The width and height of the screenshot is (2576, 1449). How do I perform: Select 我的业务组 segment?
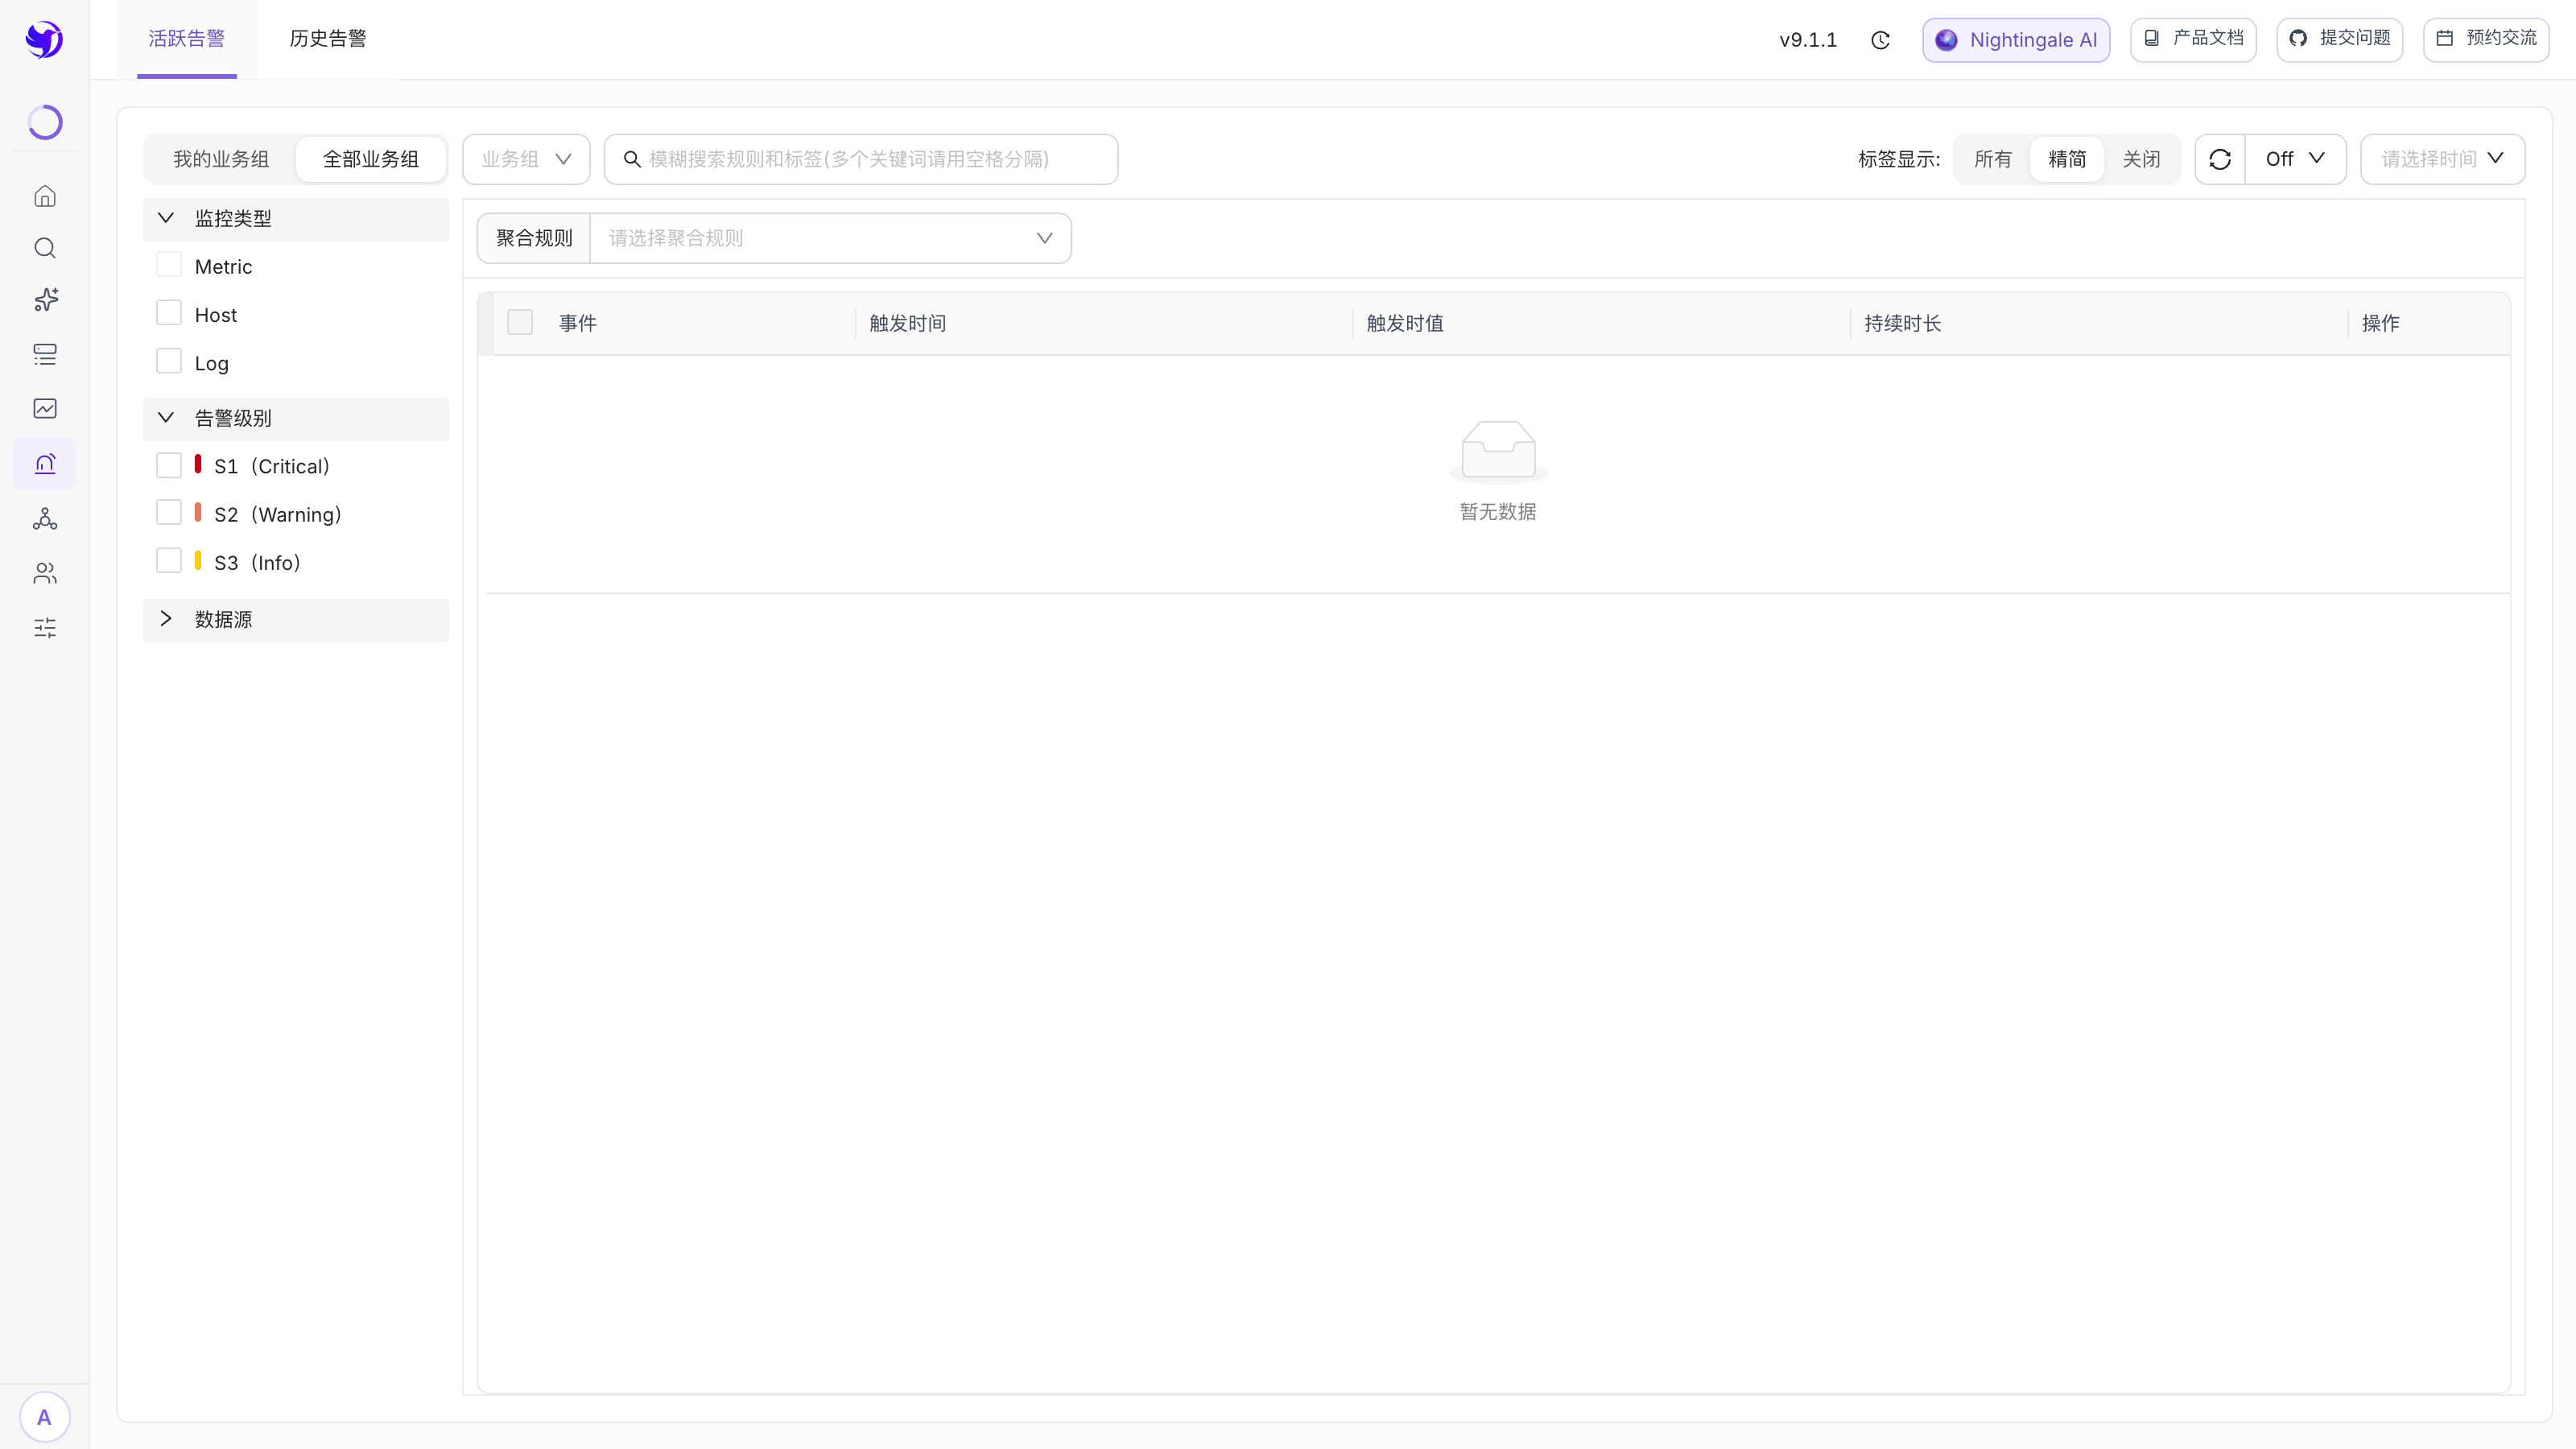(x=221, y=159)
